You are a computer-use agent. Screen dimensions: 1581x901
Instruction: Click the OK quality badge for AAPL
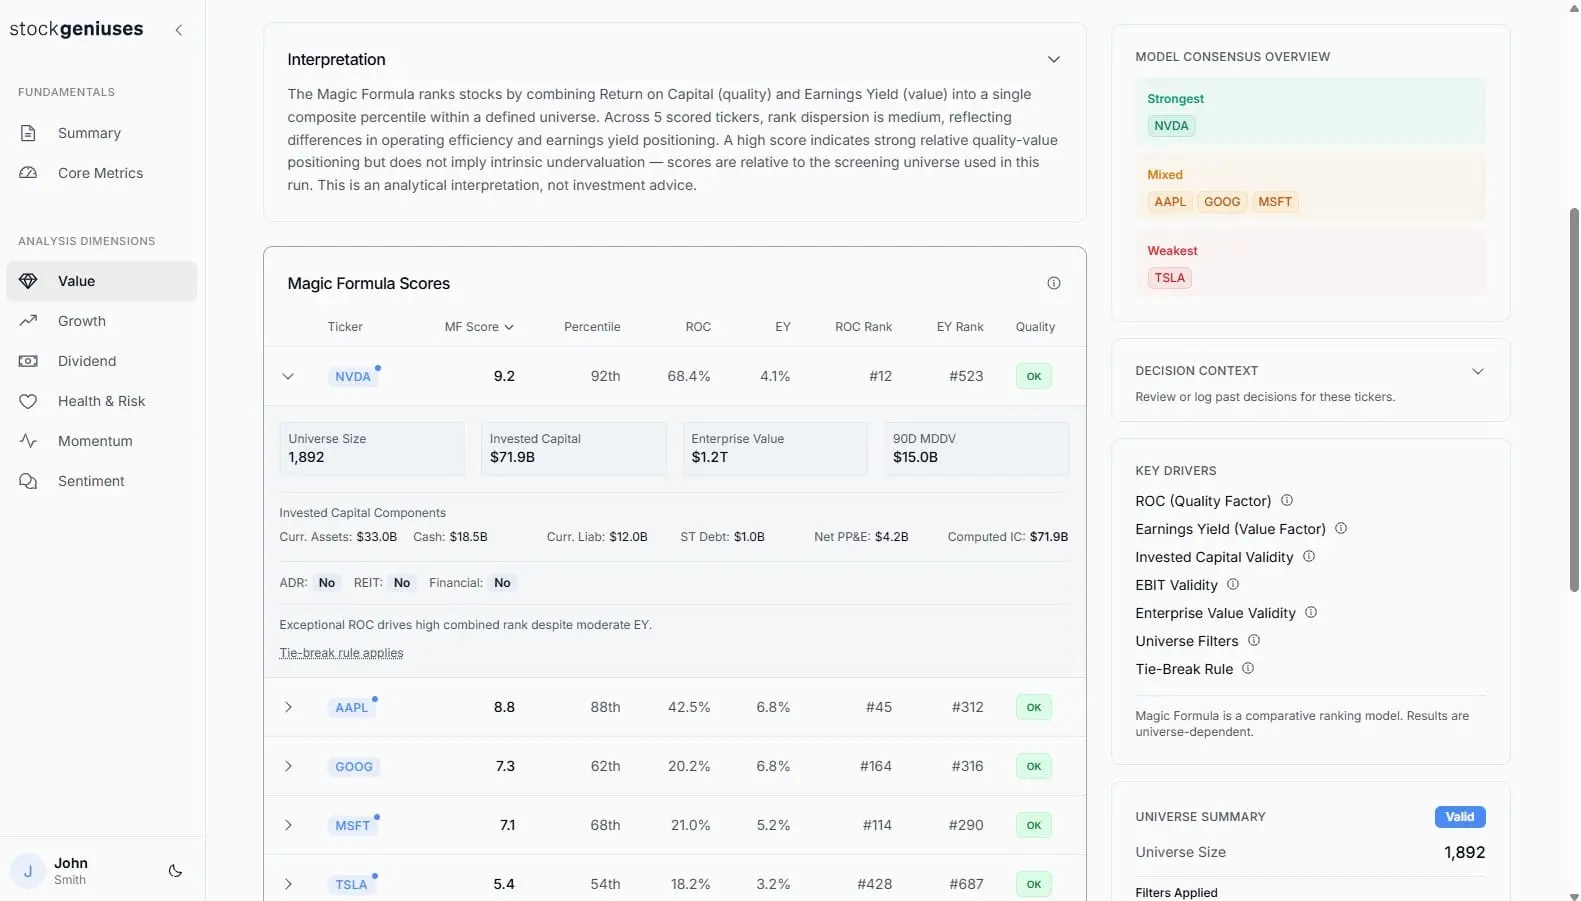1034,708
